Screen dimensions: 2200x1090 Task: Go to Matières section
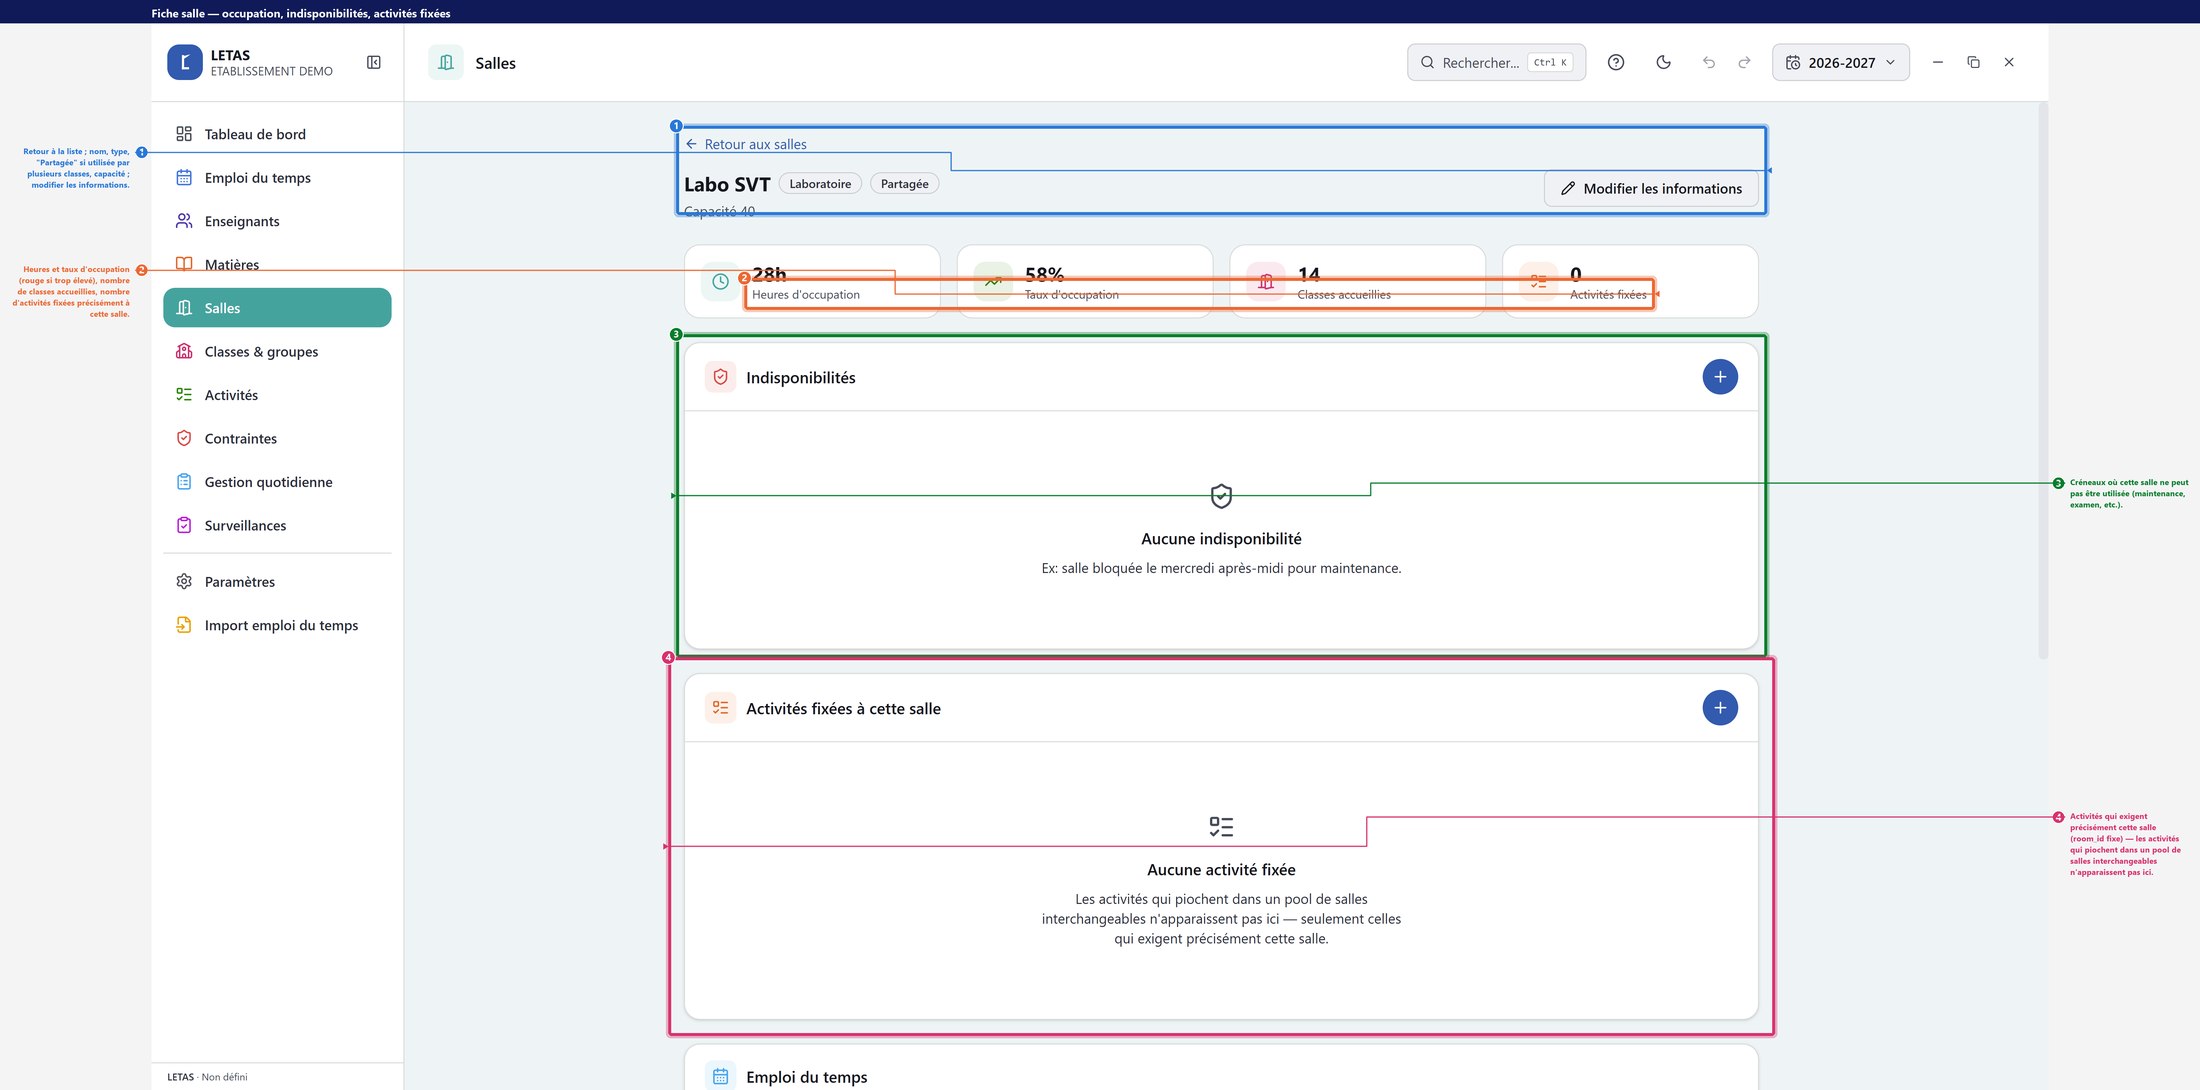[x=277, y=265]
